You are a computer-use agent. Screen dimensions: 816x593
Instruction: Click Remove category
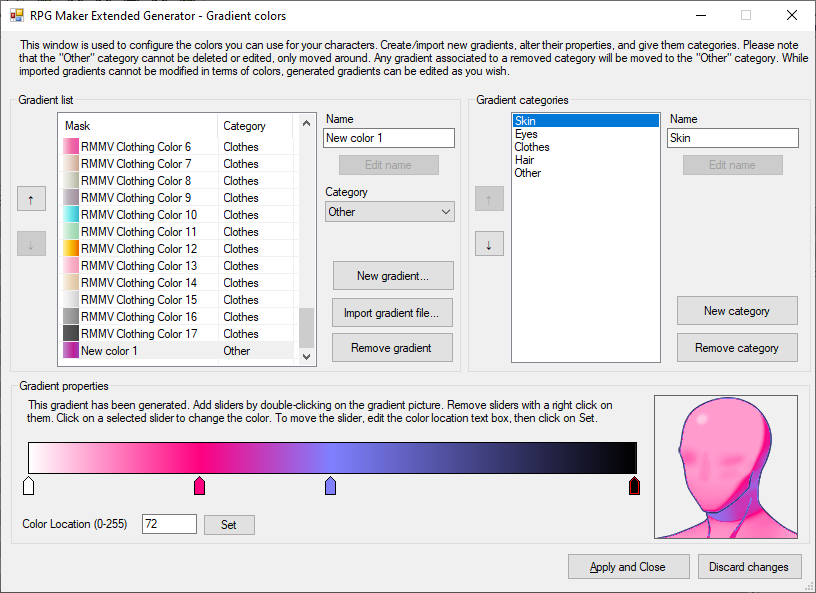pos(737,347)
